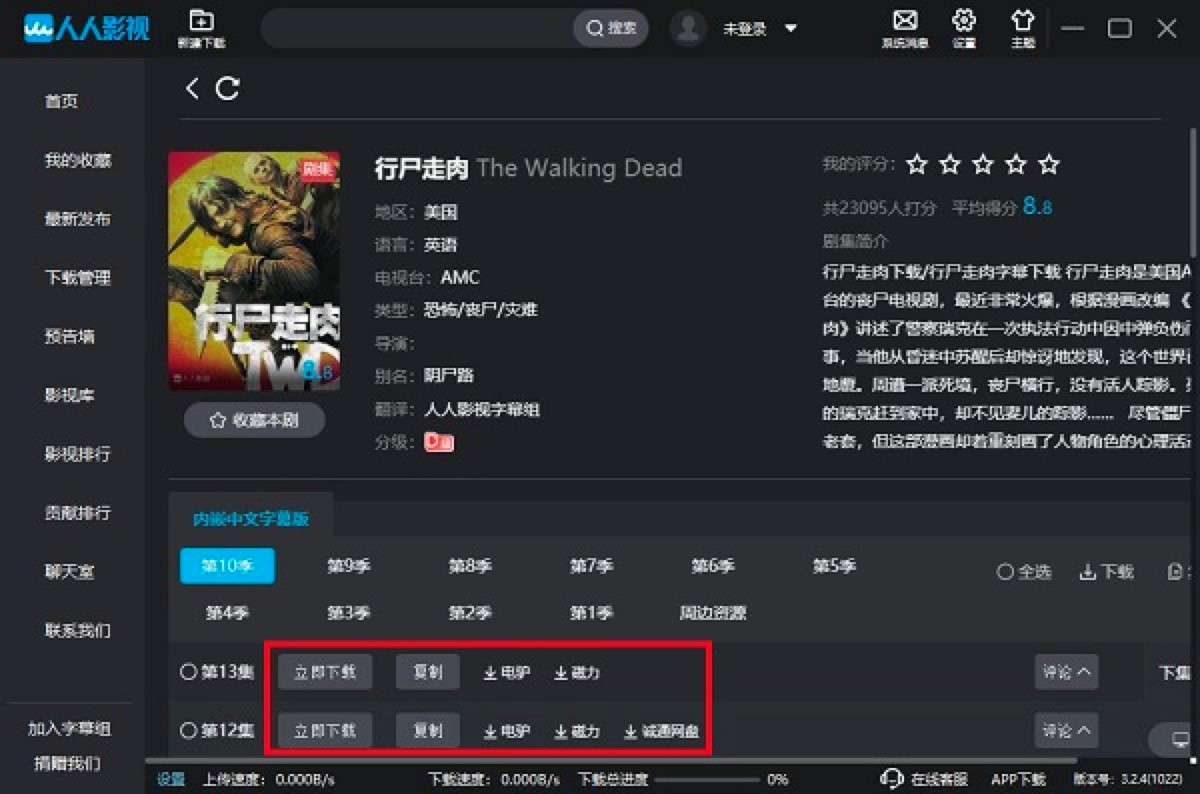
Task: Rate three stars in 我的评分
Action: tap(983, 164)
